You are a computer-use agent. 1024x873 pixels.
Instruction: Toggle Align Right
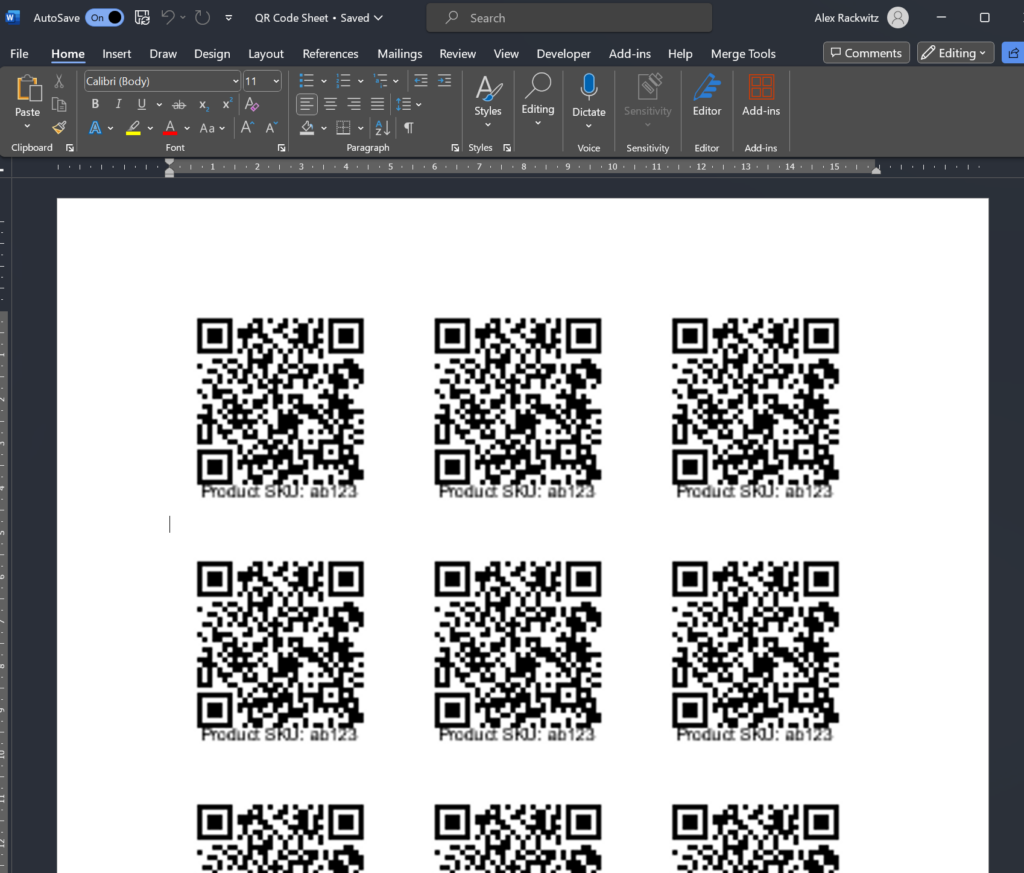click(x=354, y=104)
